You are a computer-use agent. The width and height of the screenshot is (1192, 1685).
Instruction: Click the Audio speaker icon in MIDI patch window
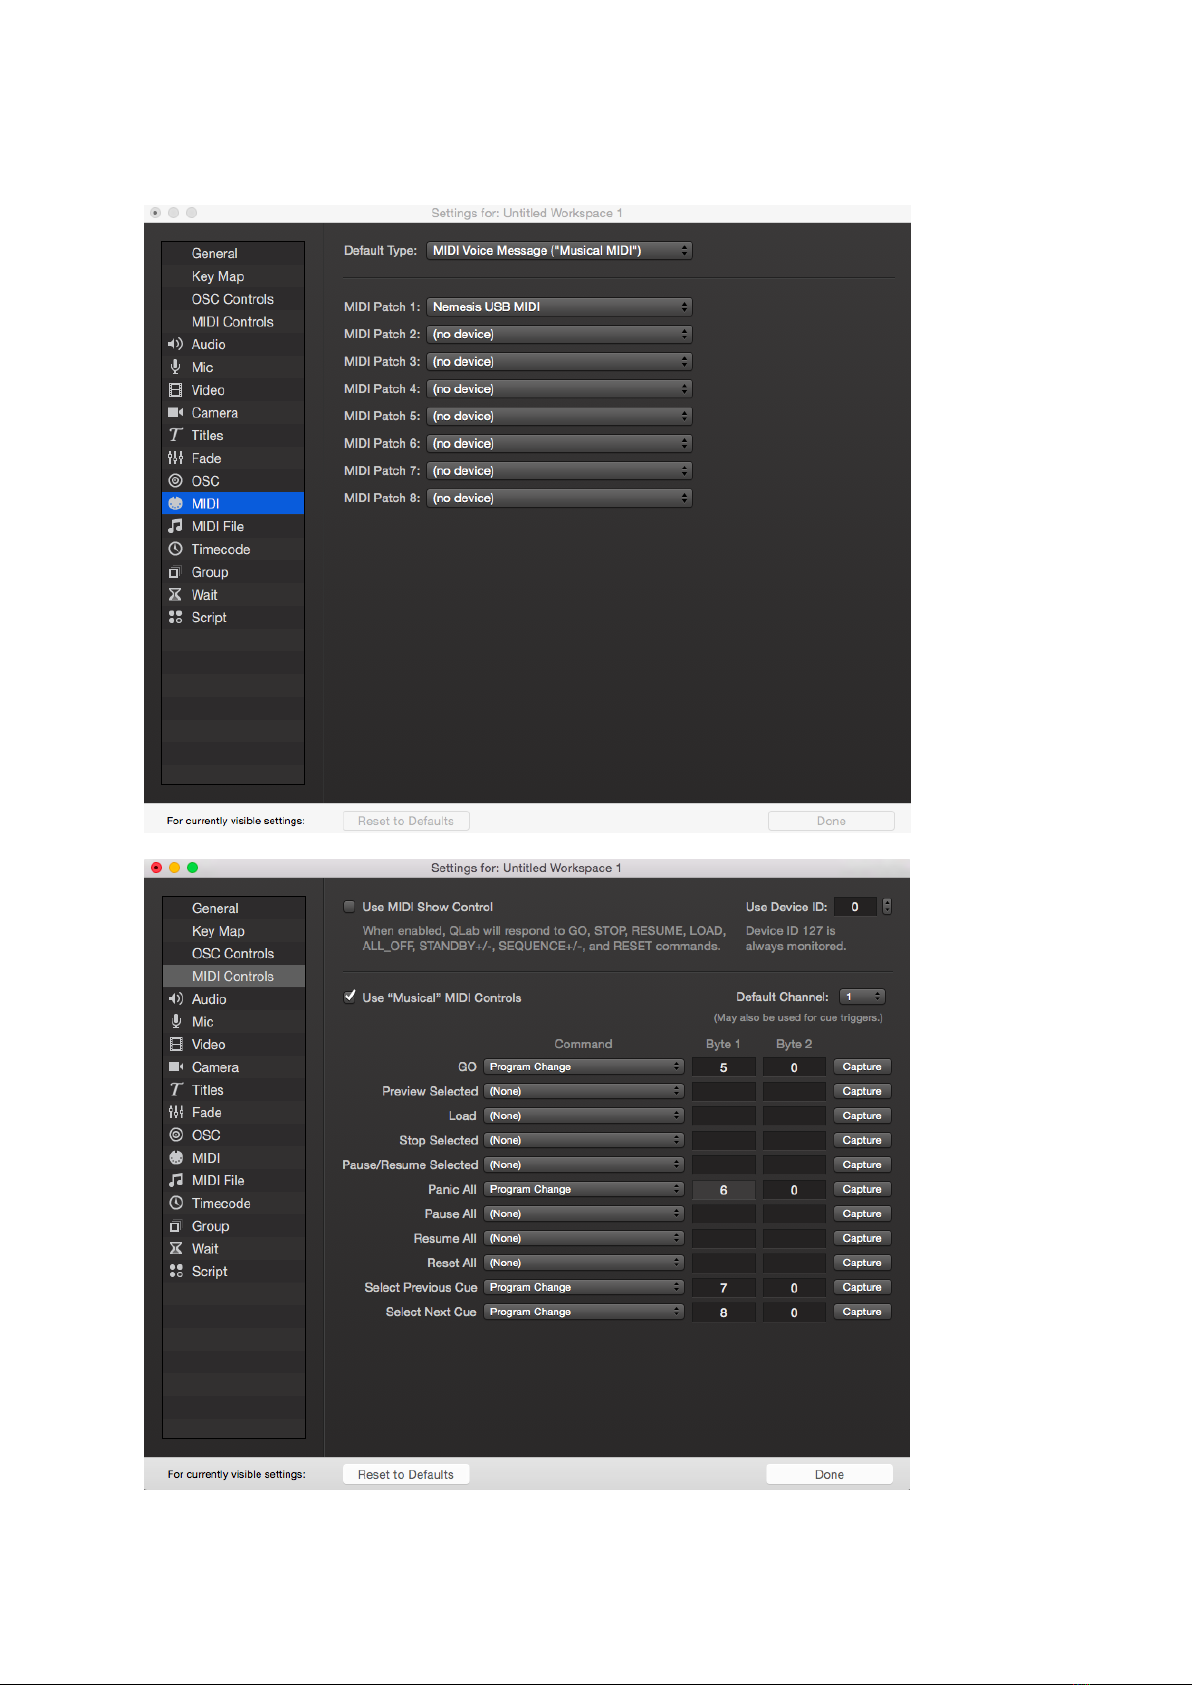[x=175, y=344]
